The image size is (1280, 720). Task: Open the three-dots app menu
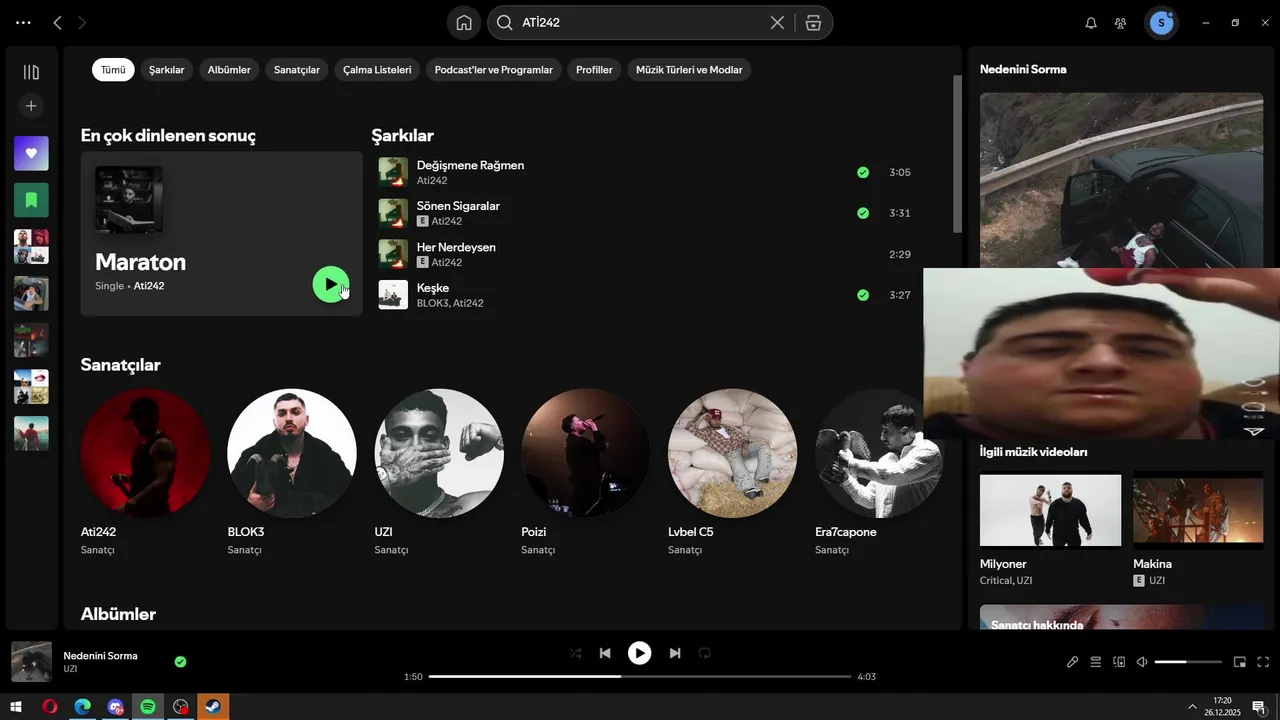point(23,22)
